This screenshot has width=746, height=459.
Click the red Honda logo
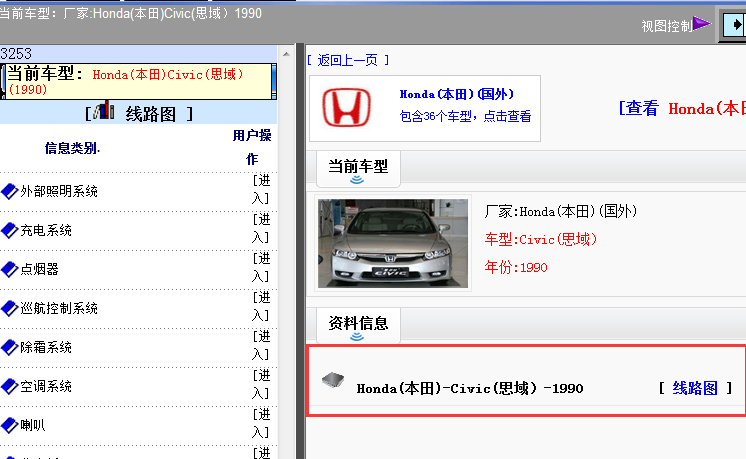tap(346, 107)
